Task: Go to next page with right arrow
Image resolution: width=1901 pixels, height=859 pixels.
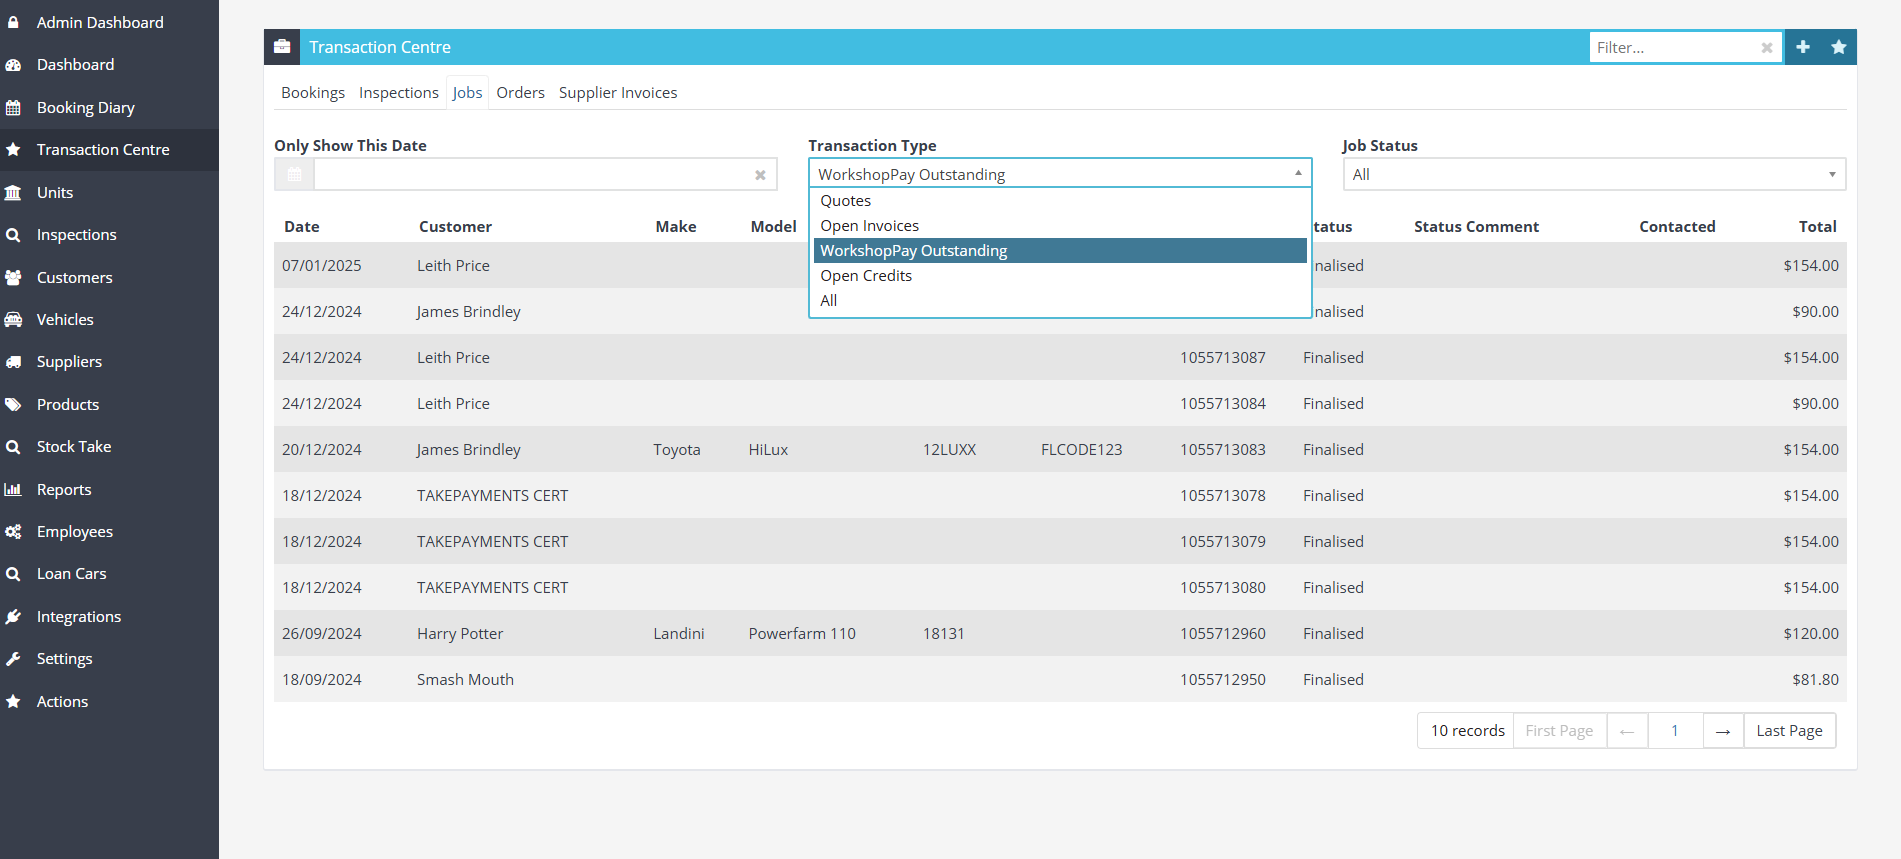Action: pos(1723,731)
